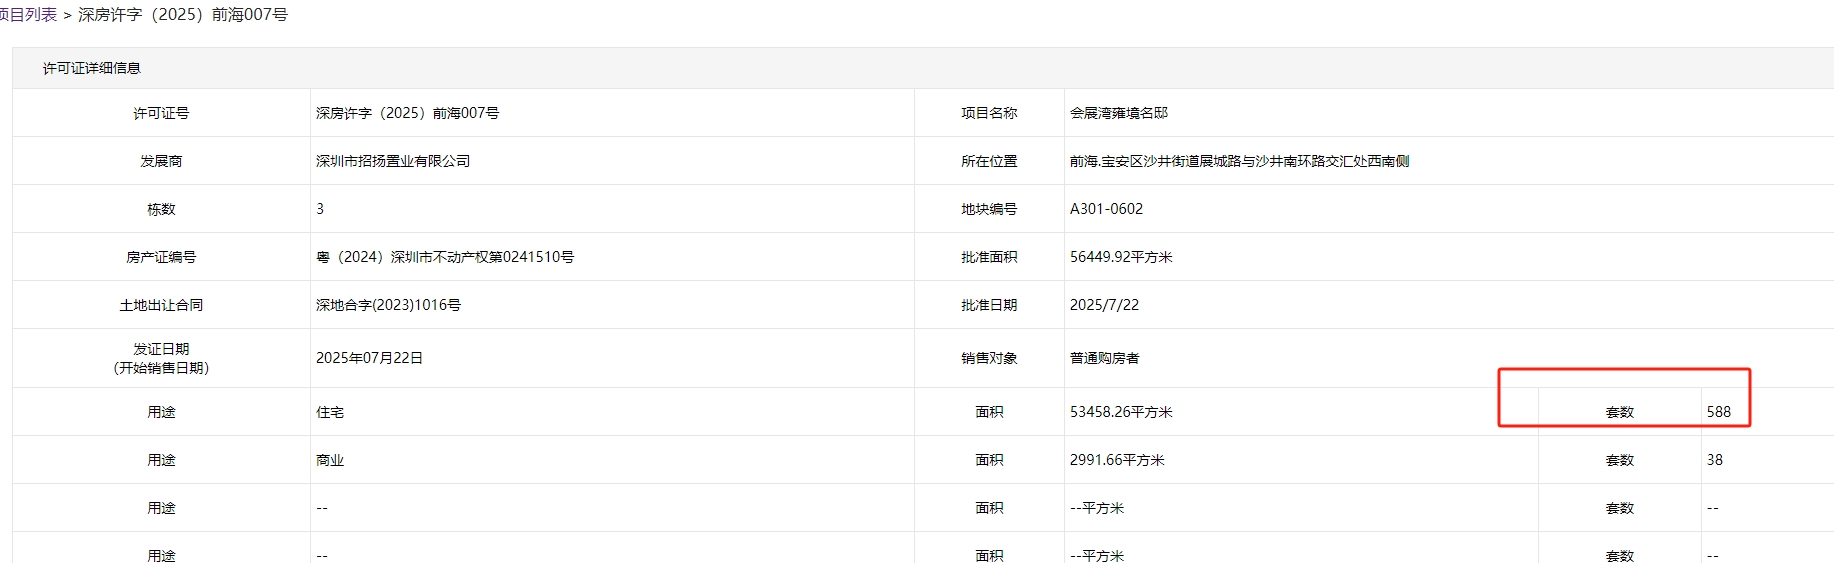The width and height of the screenshot is (1834, 563).
Task: Select residential area 53458.26平方米
Action: (x=1120, y=412)
